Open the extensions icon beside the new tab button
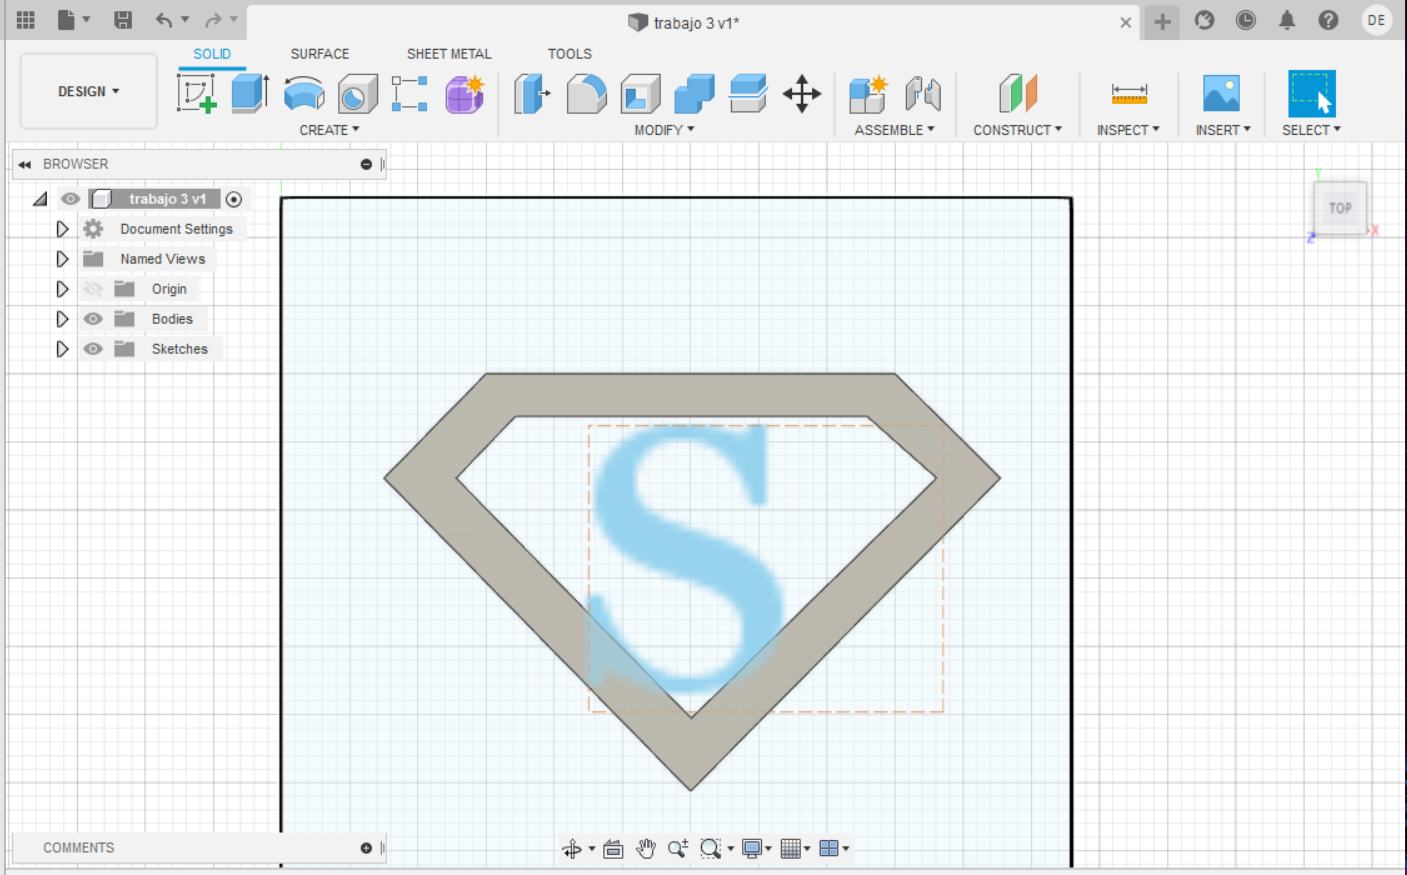1407x875 pixels. pos(1204,20)
